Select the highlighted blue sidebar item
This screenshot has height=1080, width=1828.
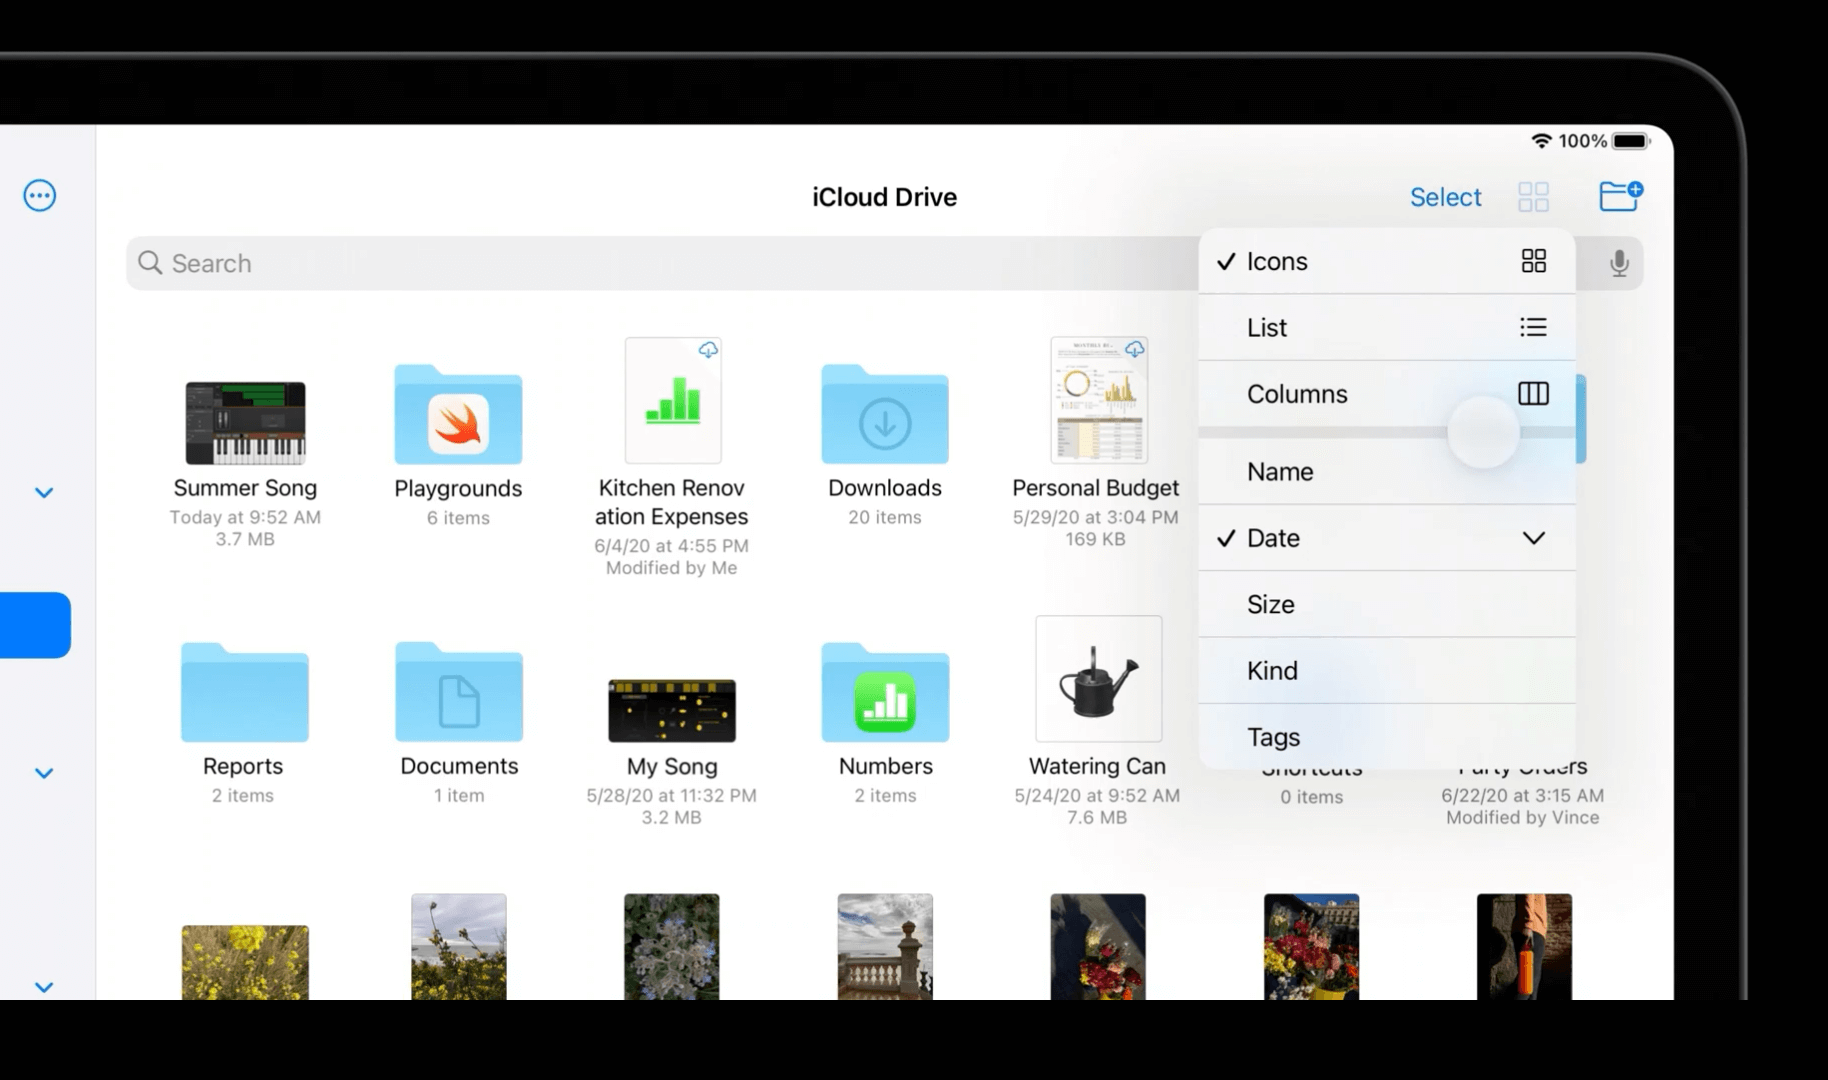pyautogui.click(x=35, y=625)
